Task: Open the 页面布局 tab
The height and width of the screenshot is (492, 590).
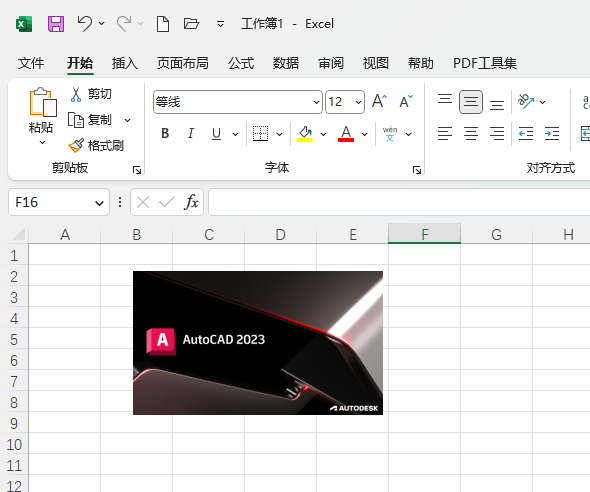Action: [182, 63]
